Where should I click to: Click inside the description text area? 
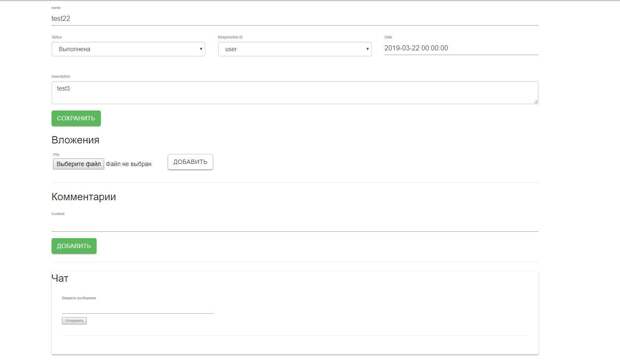coord(295,92)
